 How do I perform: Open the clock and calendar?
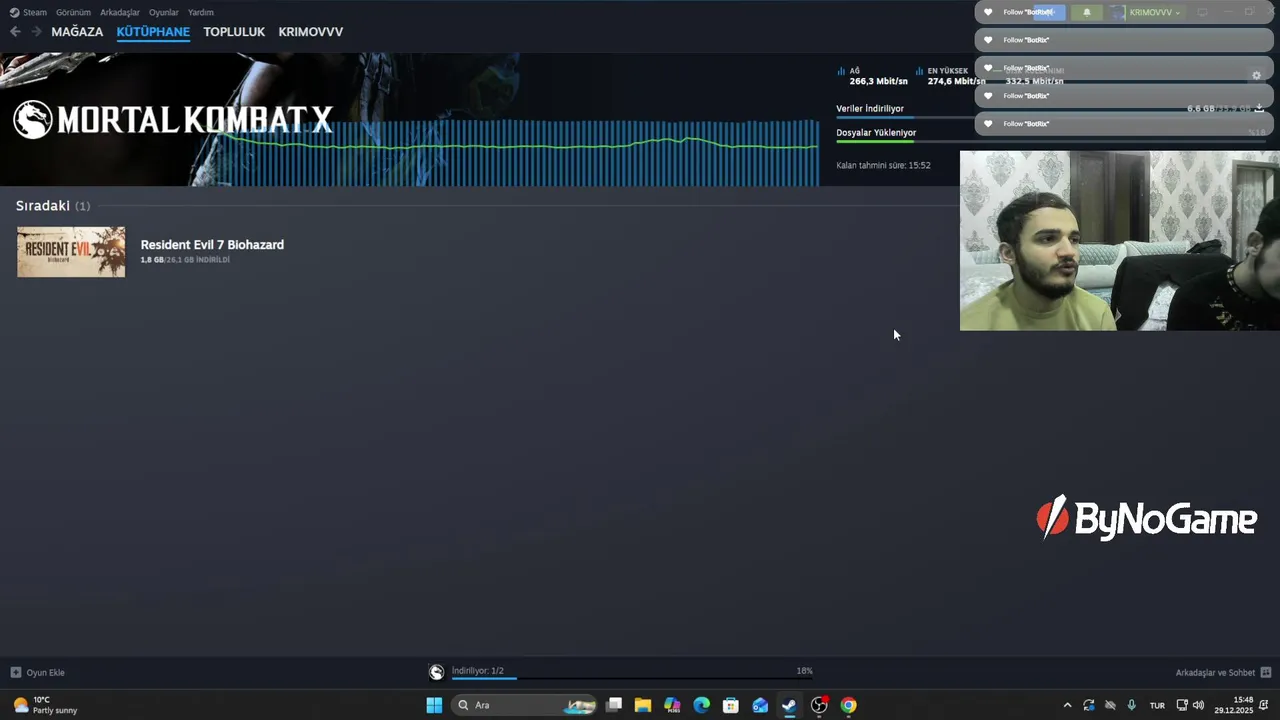[x=1234, y=705]
